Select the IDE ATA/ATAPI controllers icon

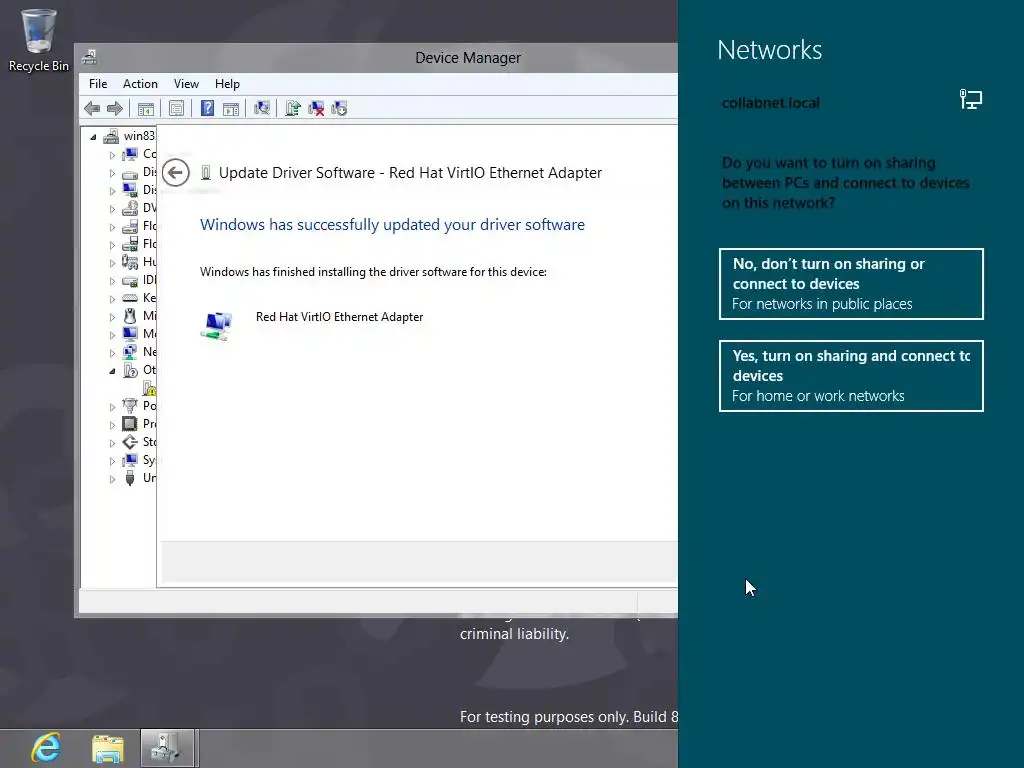pos(130,280)
